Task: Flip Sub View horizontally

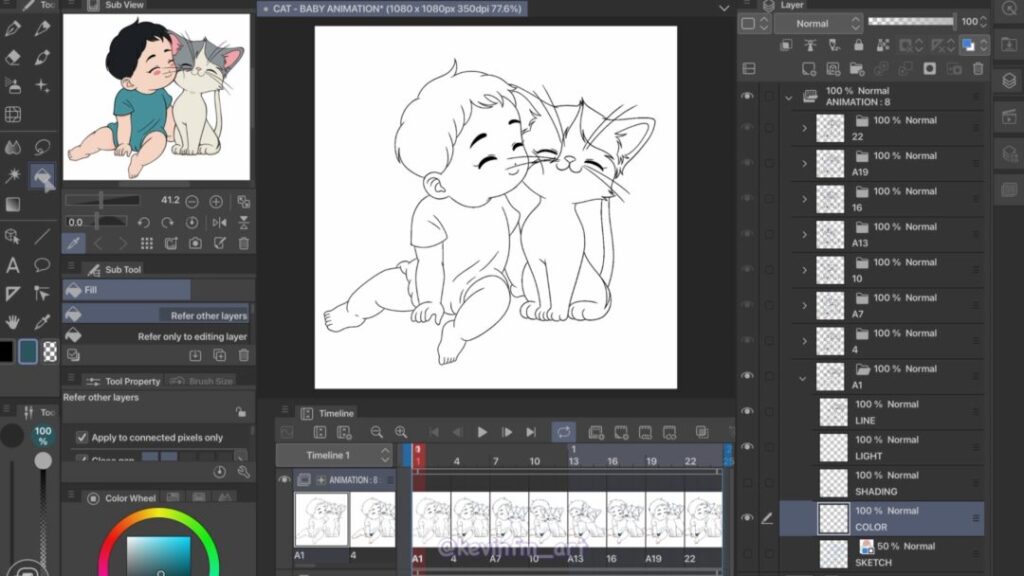Action: pos(220,223)
